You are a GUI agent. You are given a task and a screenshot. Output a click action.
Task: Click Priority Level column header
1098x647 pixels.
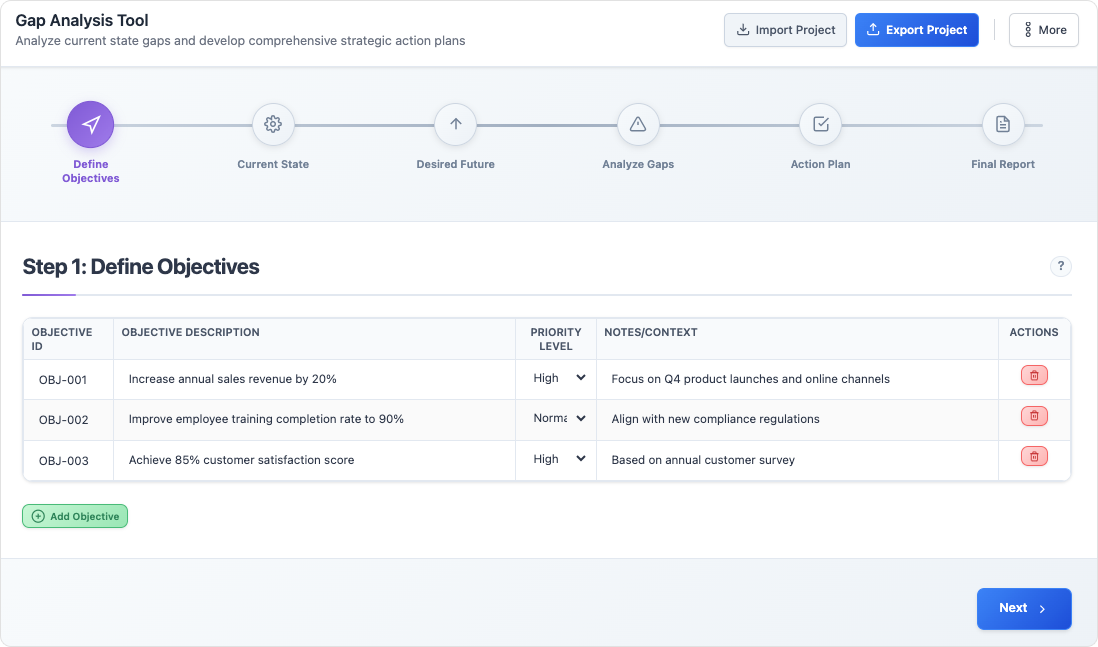[556, 340]
